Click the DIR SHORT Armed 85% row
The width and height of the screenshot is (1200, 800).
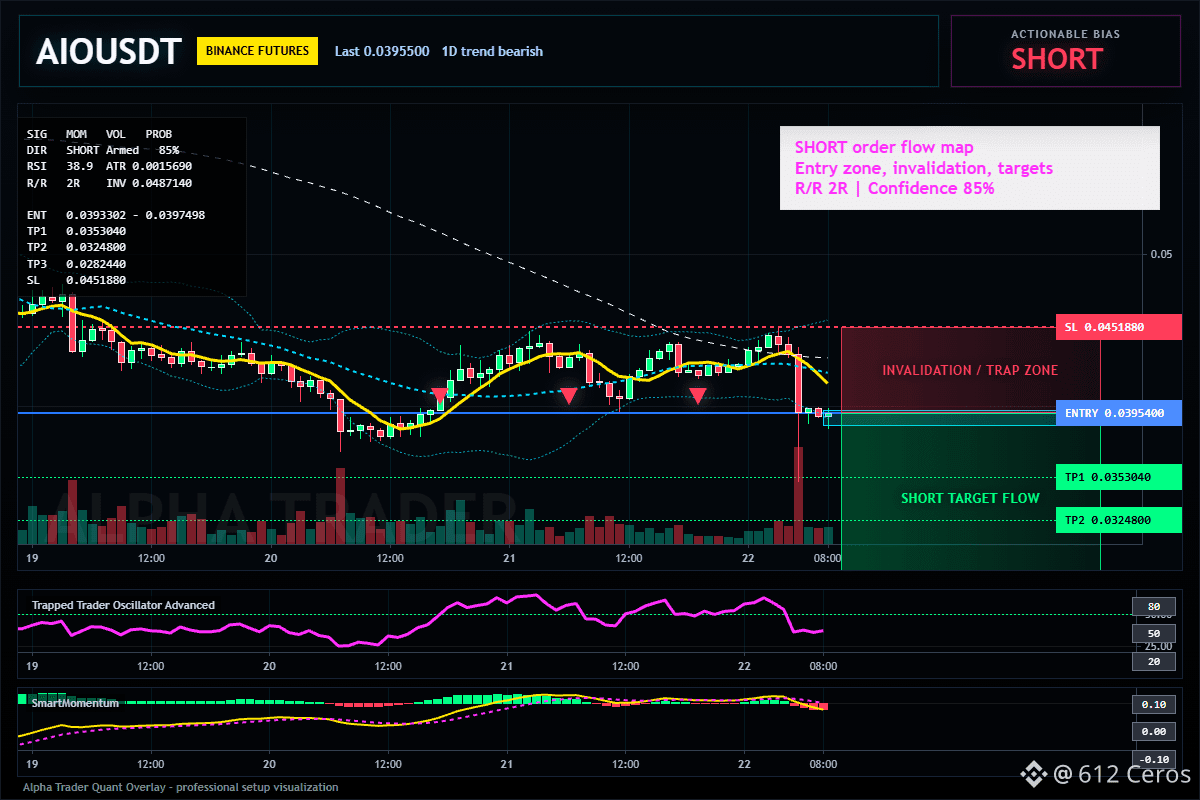coord(103,149)
